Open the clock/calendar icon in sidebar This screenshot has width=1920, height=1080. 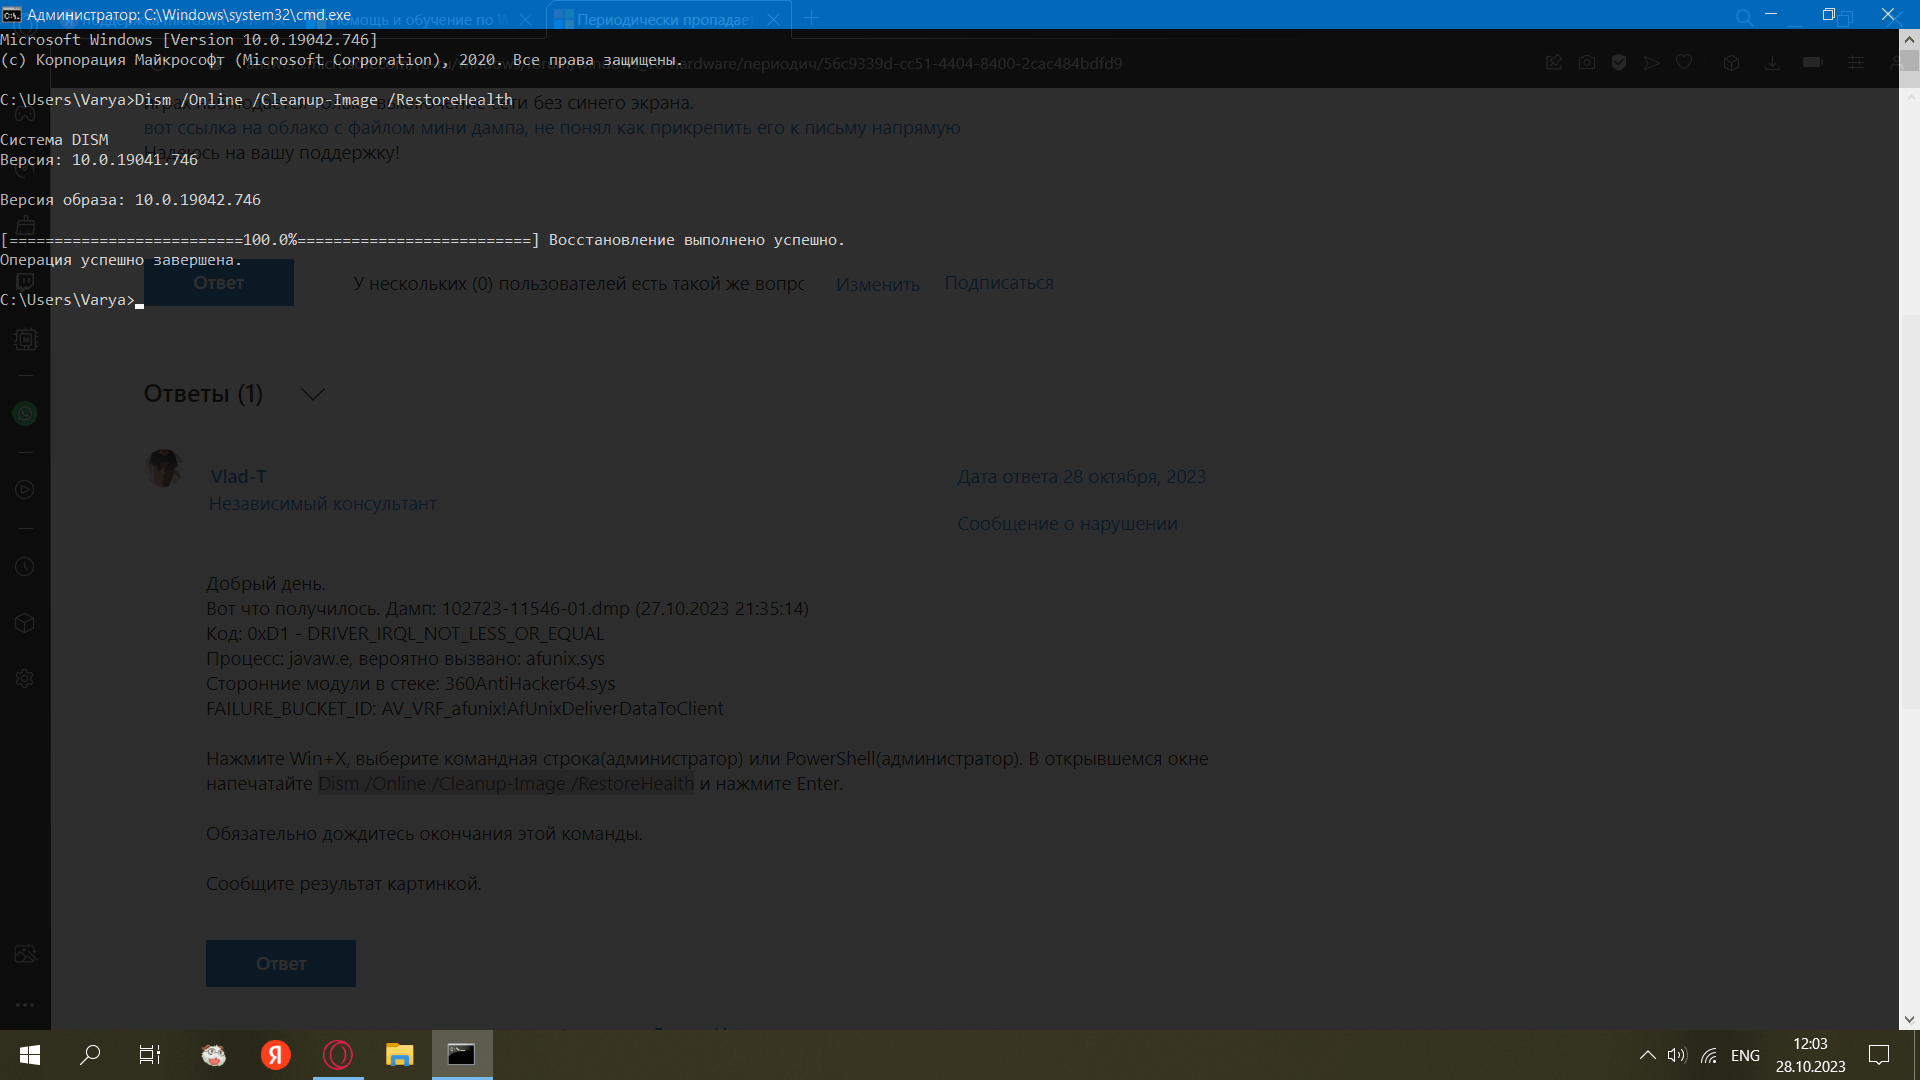24,567
